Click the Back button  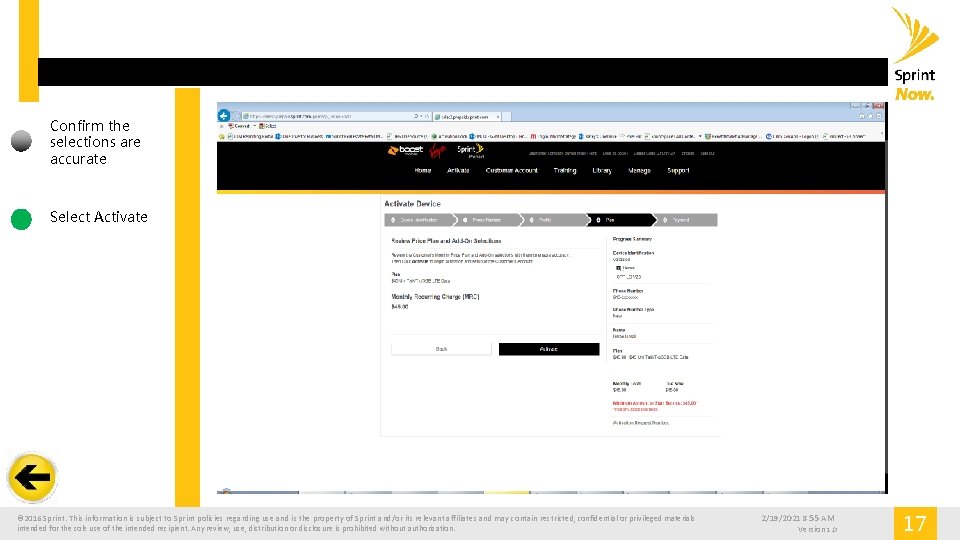(441, 349)
